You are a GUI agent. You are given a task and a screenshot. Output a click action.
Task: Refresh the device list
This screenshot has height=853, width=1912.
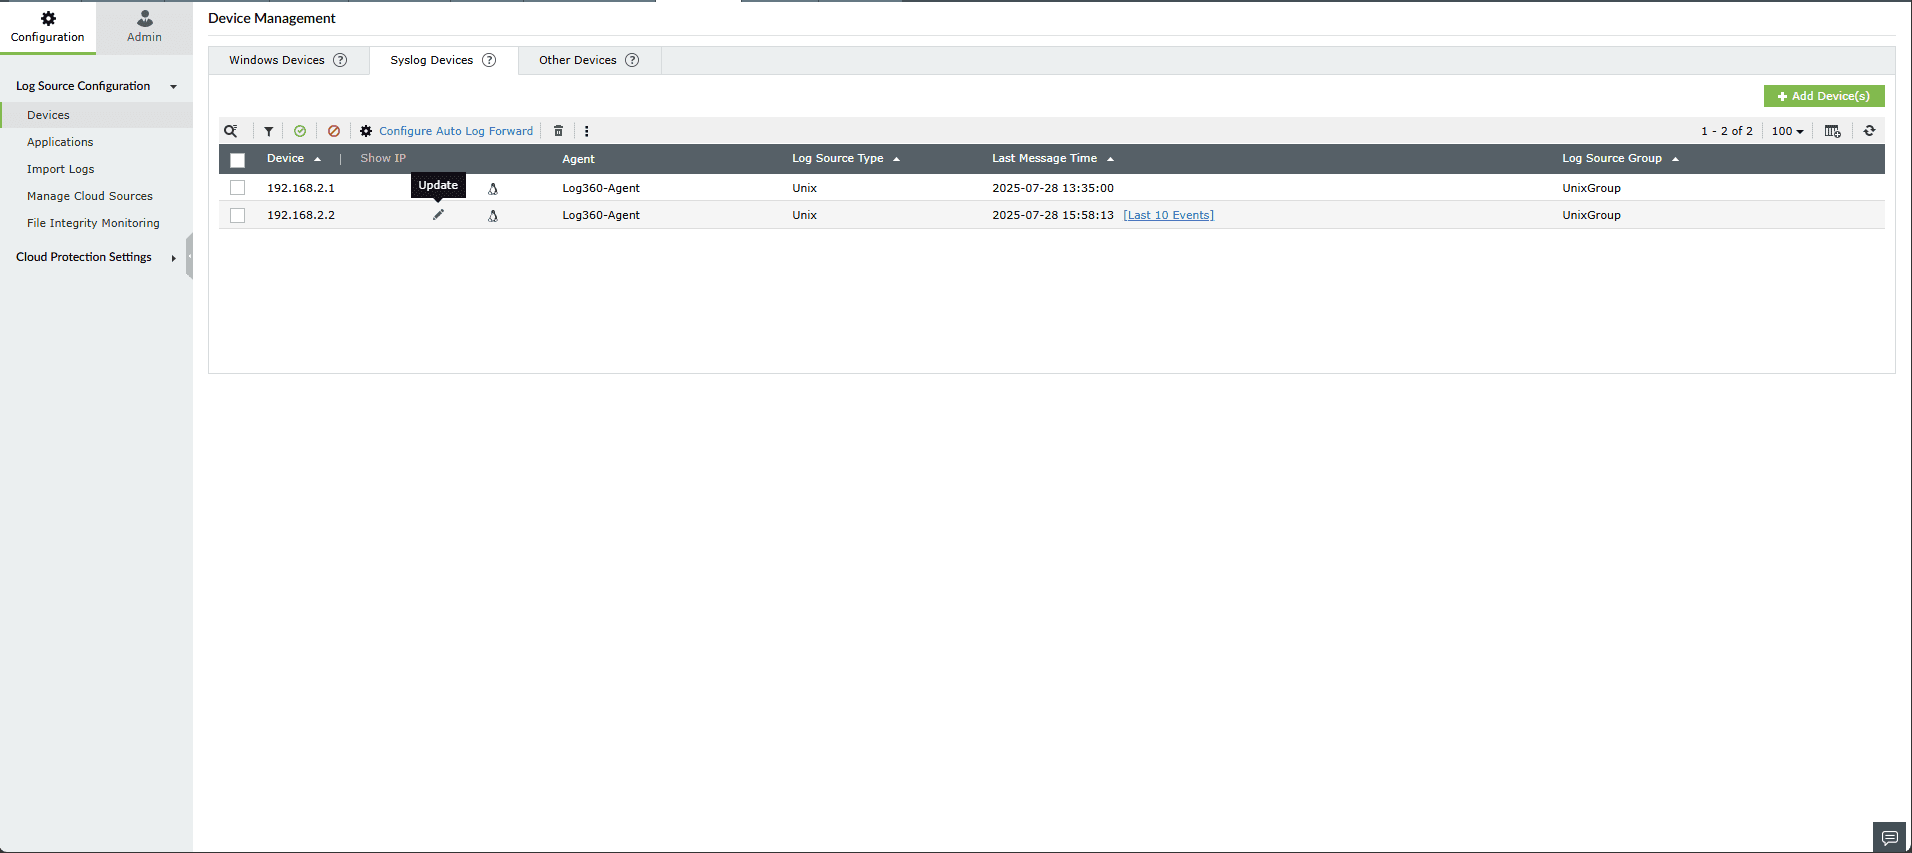pyautogui.click(x=1869, y=131)
